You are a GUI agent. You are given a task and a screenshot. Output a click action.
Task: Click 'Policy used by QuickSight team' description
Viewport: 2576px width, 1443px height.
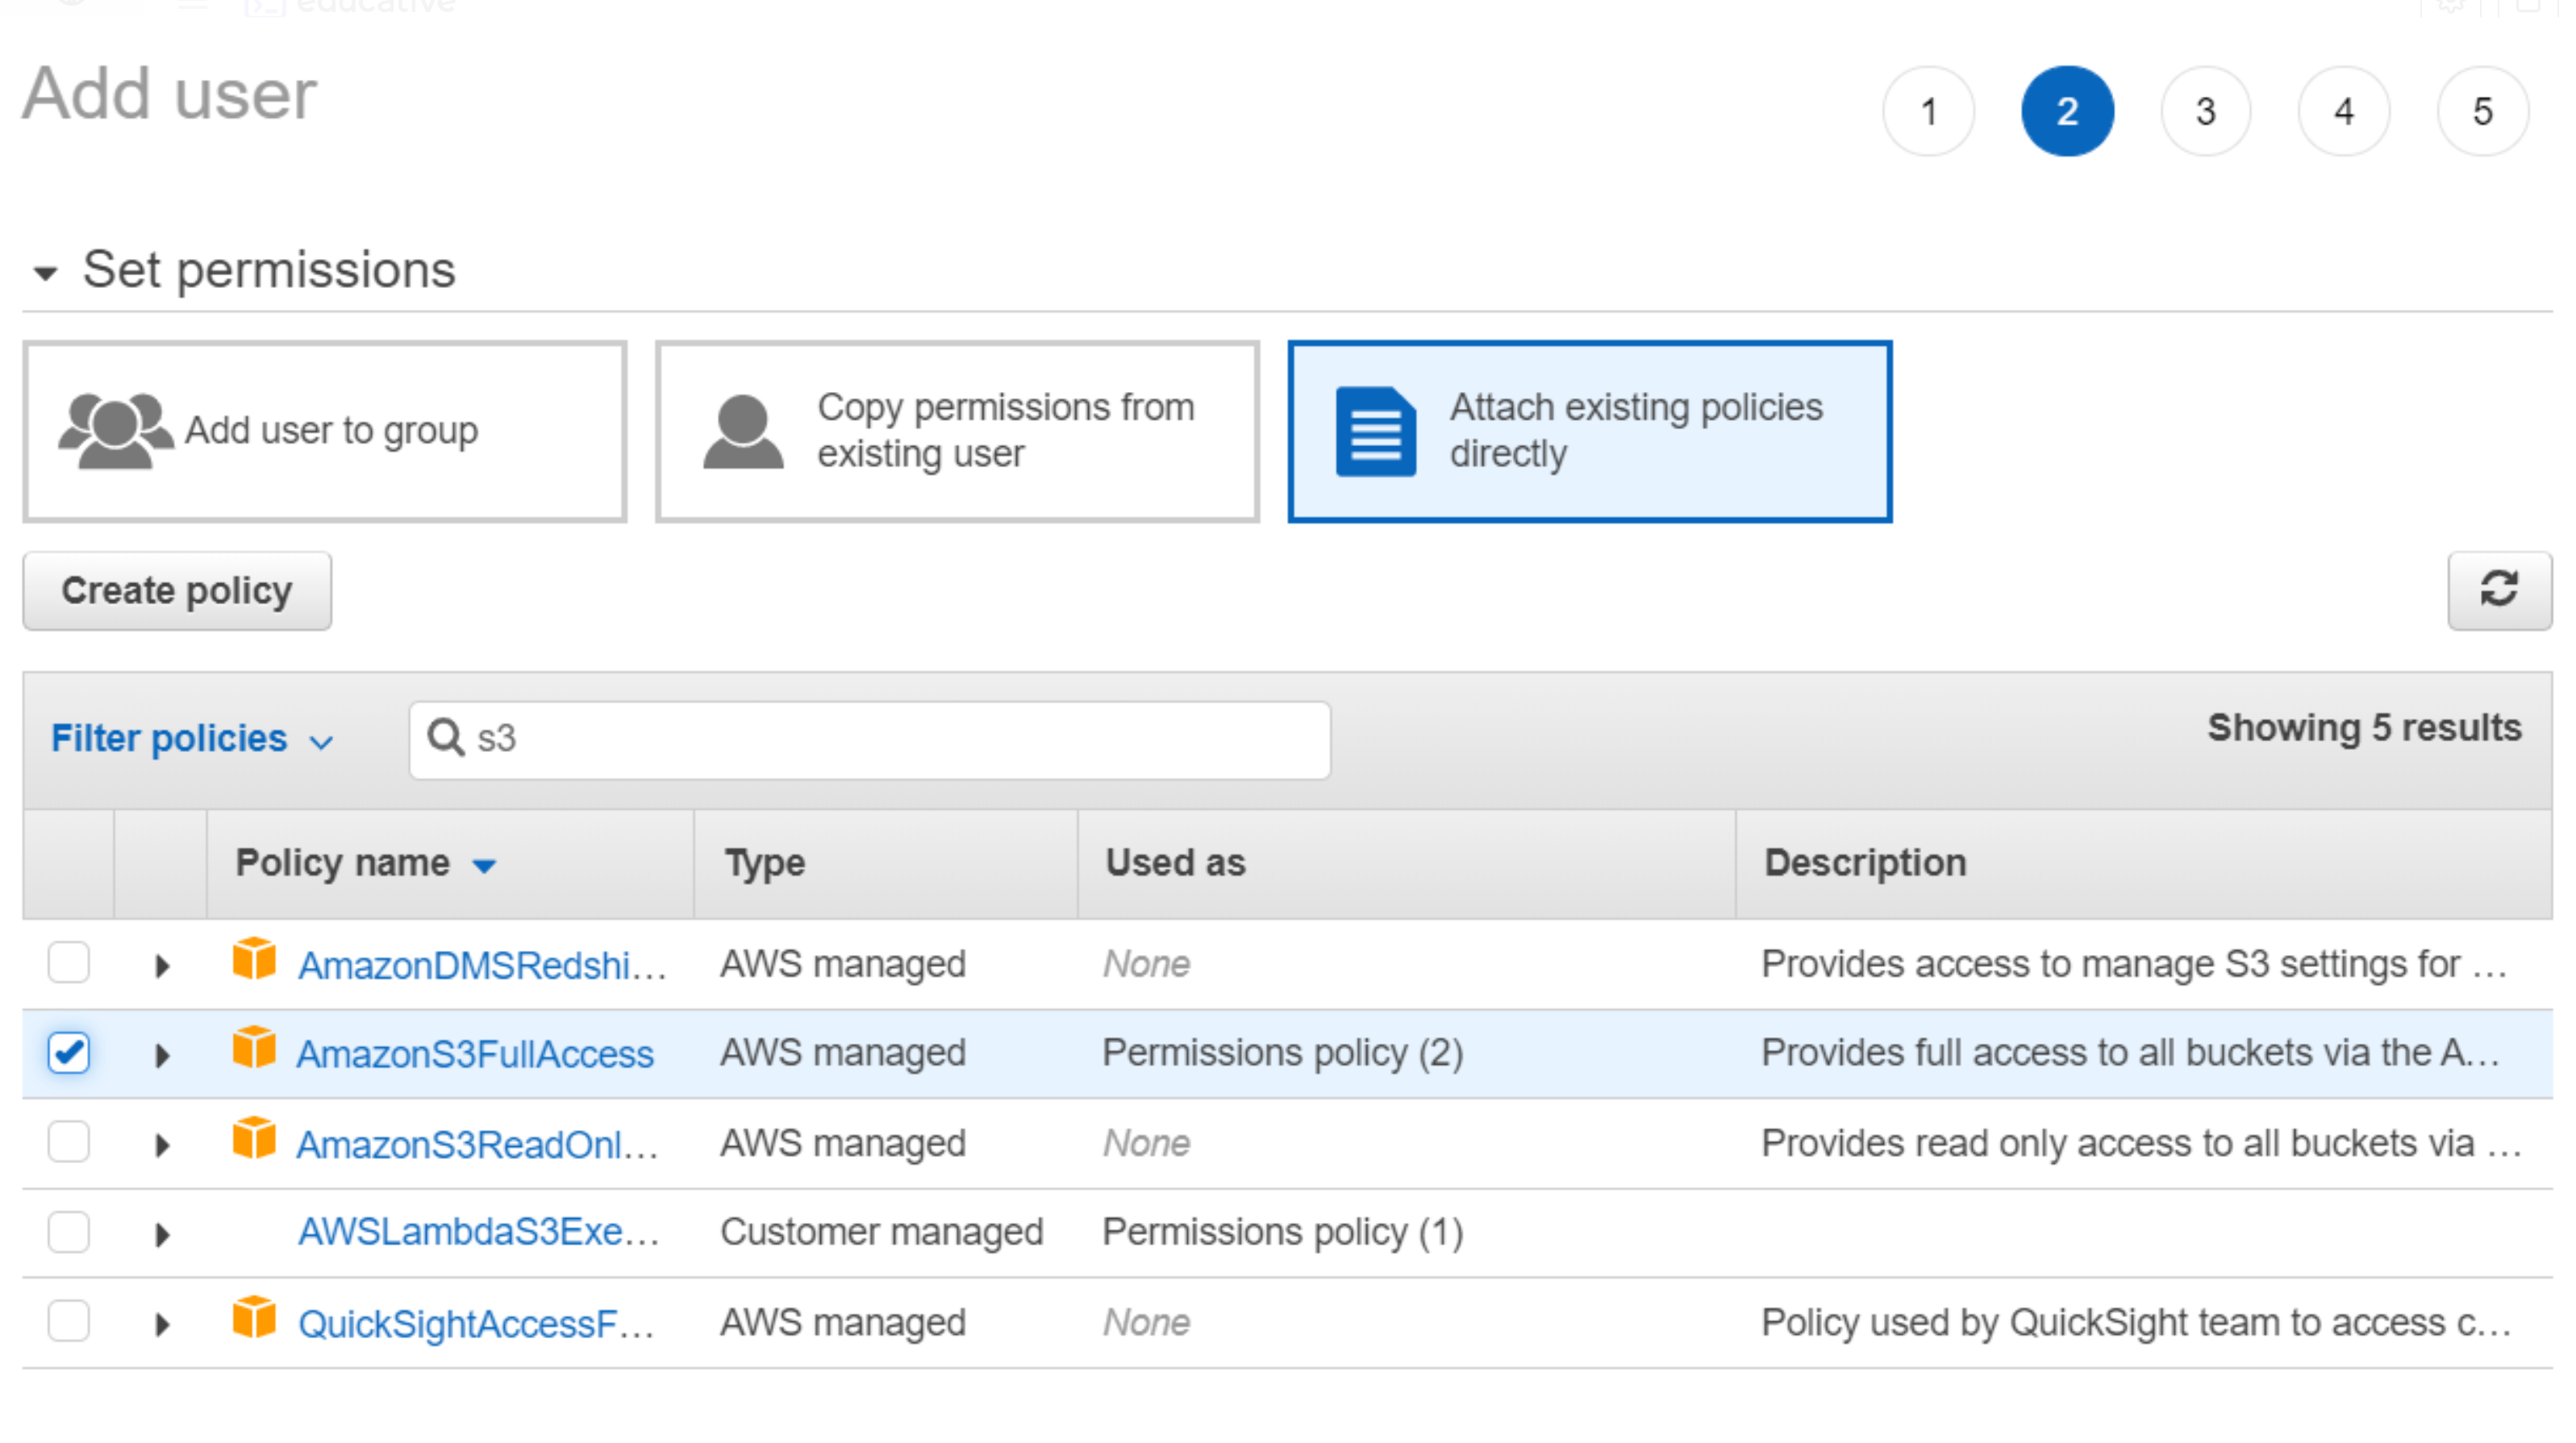point(2136,1323)
